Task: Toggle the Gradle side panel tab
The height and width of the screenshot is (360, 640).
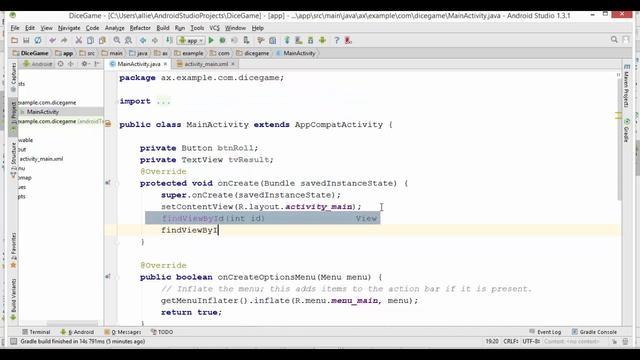Action: pyautogui.click(x=627, y=130)
